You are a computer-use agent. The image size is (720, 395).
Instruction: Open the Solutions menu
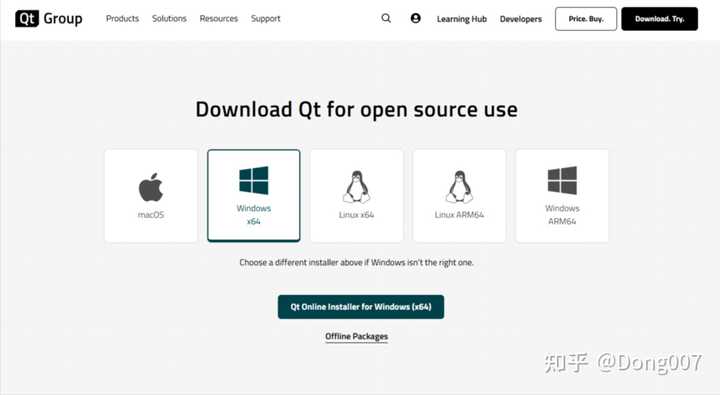pyautogui.click(x=169, y=18)
